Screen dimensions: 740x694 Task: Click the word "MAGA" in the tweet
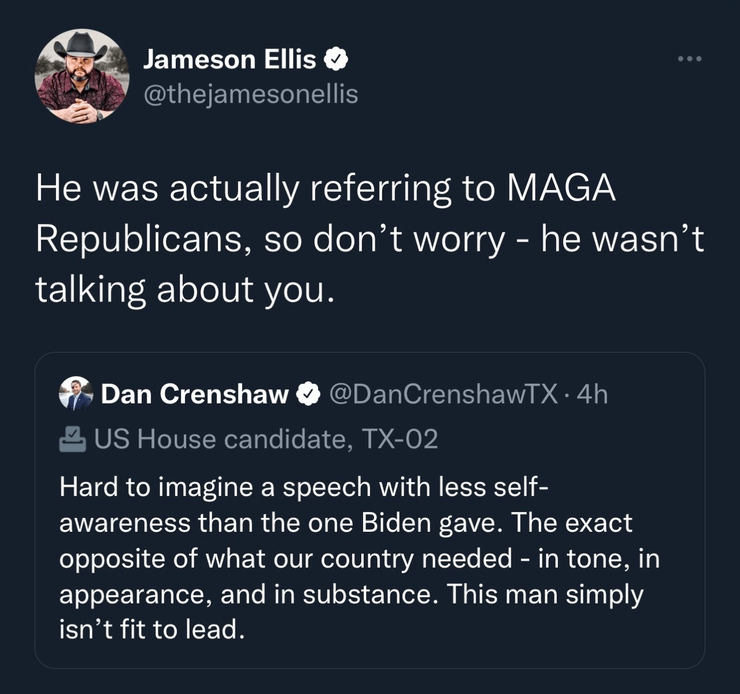click(x=562, y=190)
